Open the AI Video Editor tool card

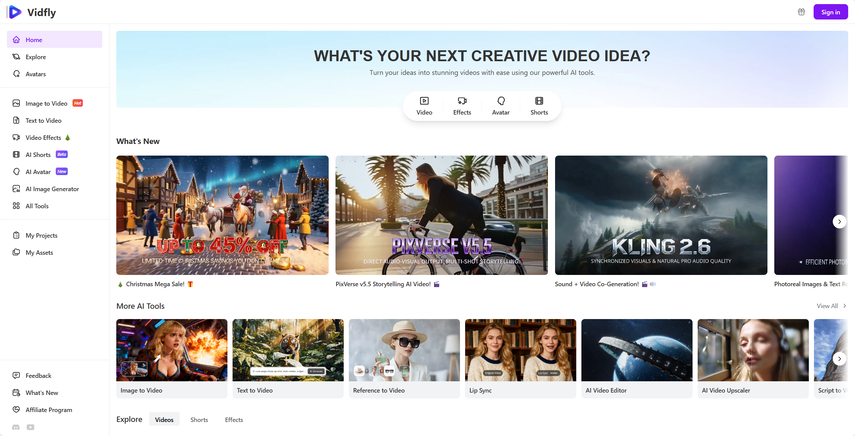point(637,358)
